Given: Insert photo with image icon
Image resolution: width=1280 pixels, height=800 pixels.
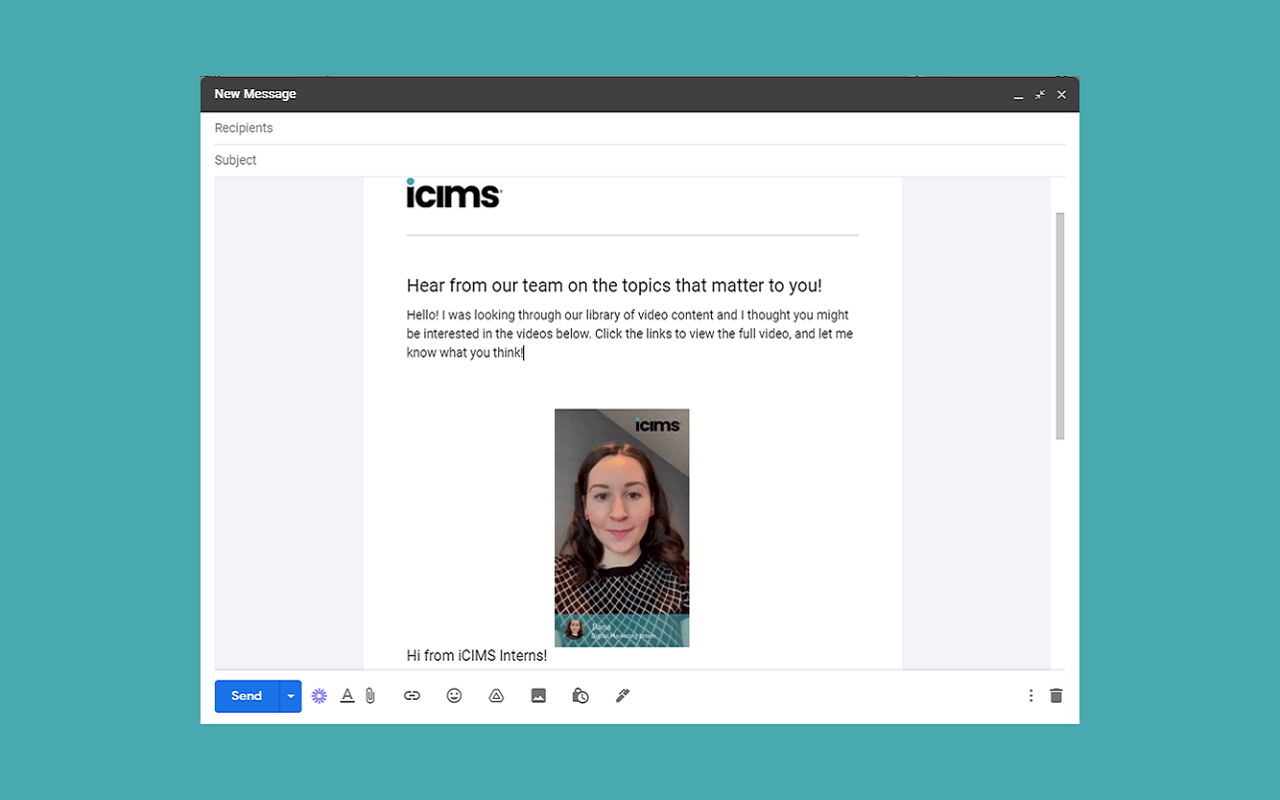Looking at the screenshot, I should tap(538, 696).
